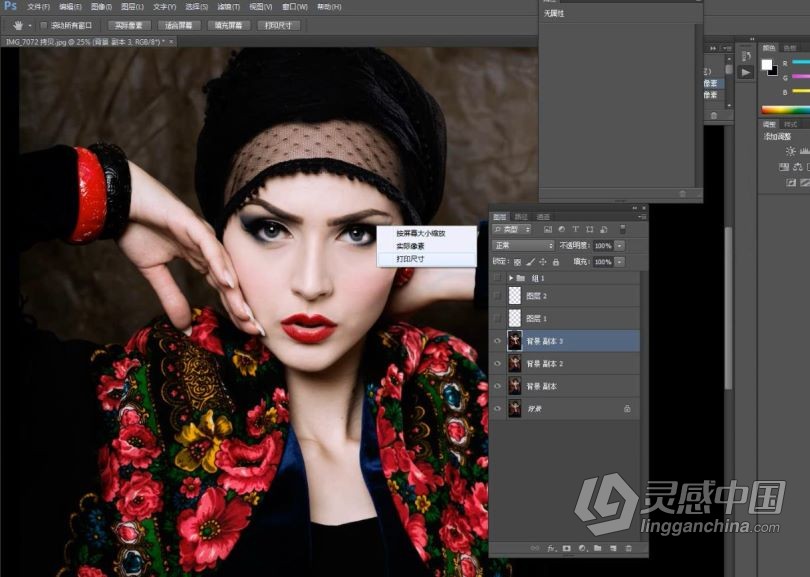Open the History panel icon in dock
The height and width of the screenshot is (577, 810).
[746, 55]
